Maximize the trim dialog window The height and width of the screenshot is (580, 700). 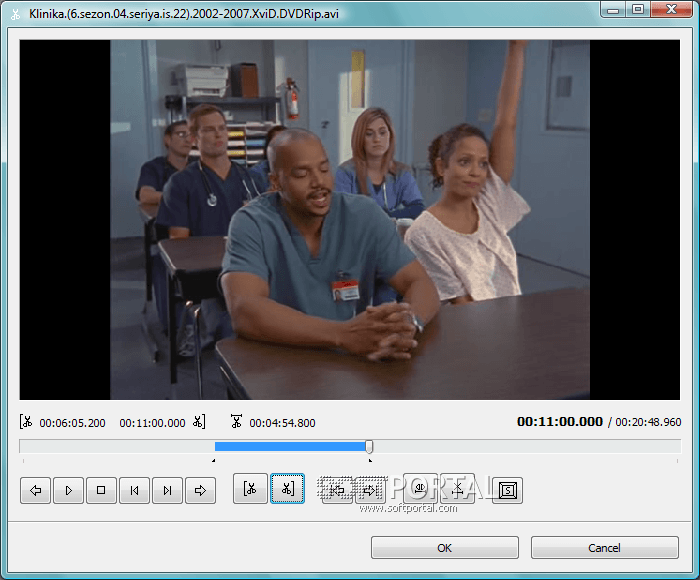(x=638, y=9)
